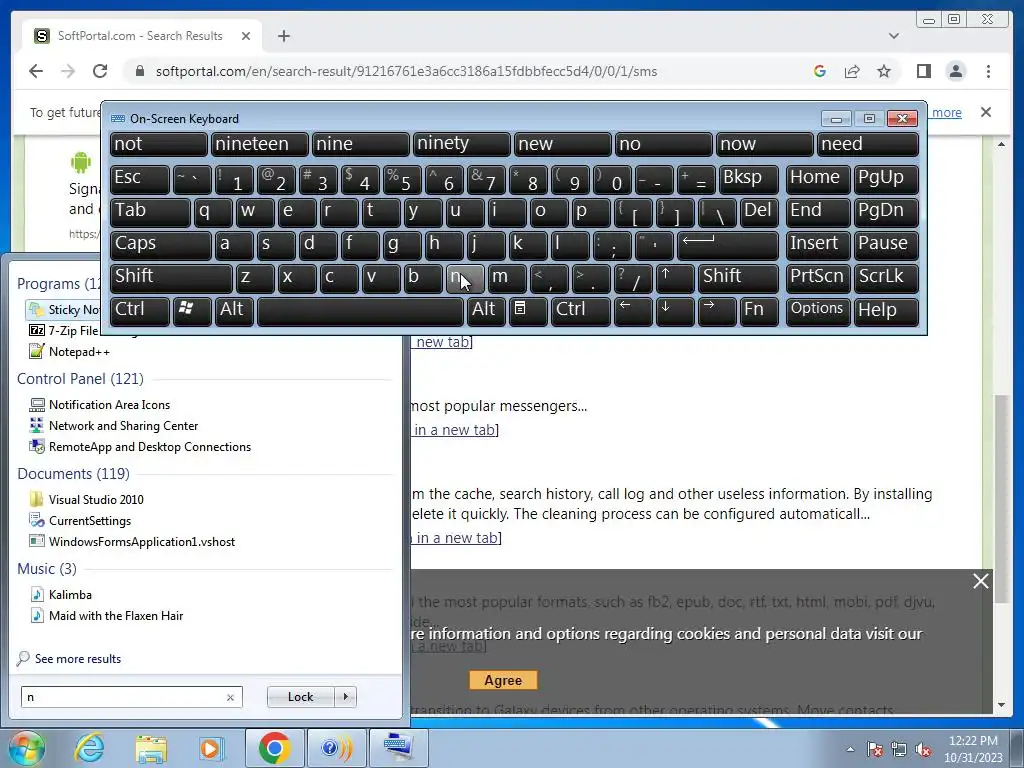Image resolution: width=1024 pixels, height=768 pixels.
Task: Click the up arrow key on the keyboard
Action: click(x=674, y=278)
